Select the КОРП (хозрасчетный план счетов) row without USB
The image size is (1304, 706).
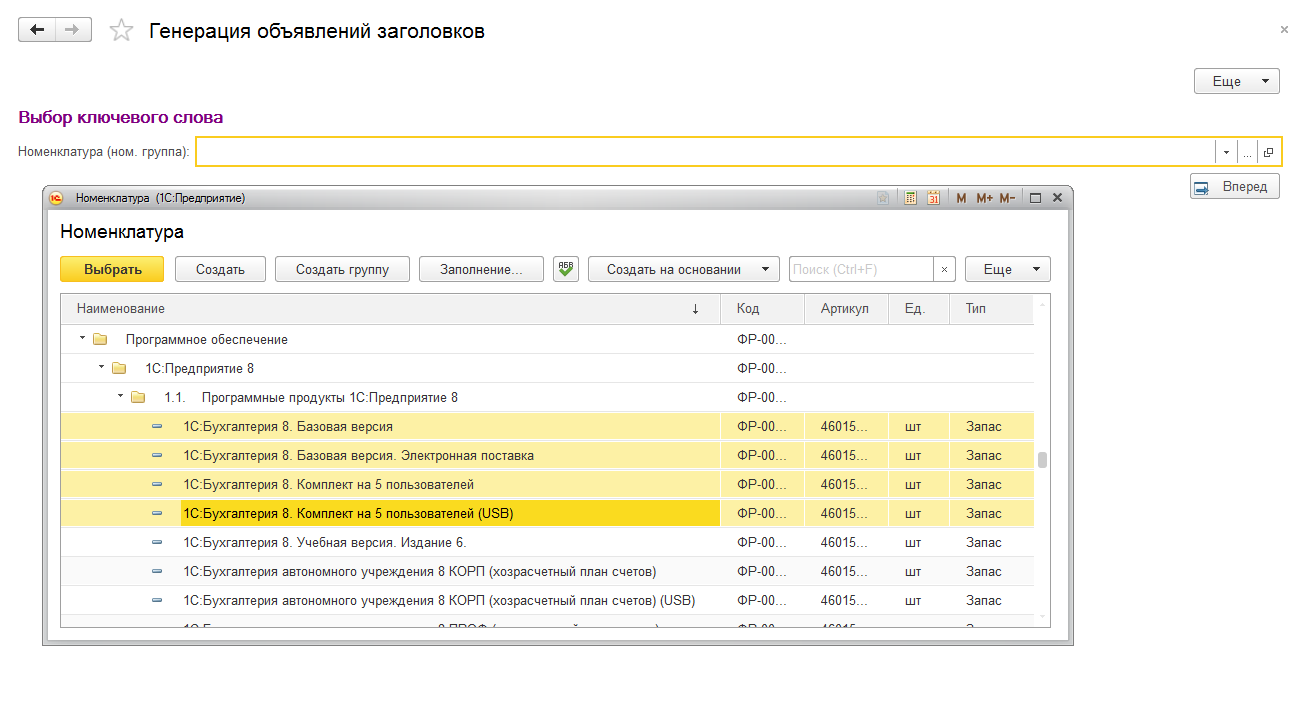(x=547, y=572)
